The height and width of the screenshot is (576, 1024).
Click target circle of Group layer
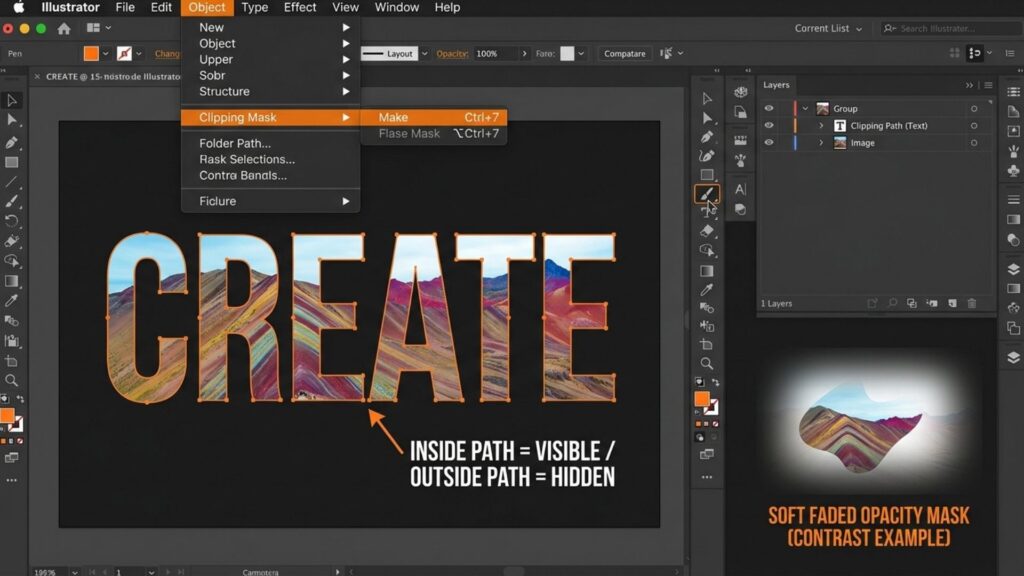tap(974, 108)
